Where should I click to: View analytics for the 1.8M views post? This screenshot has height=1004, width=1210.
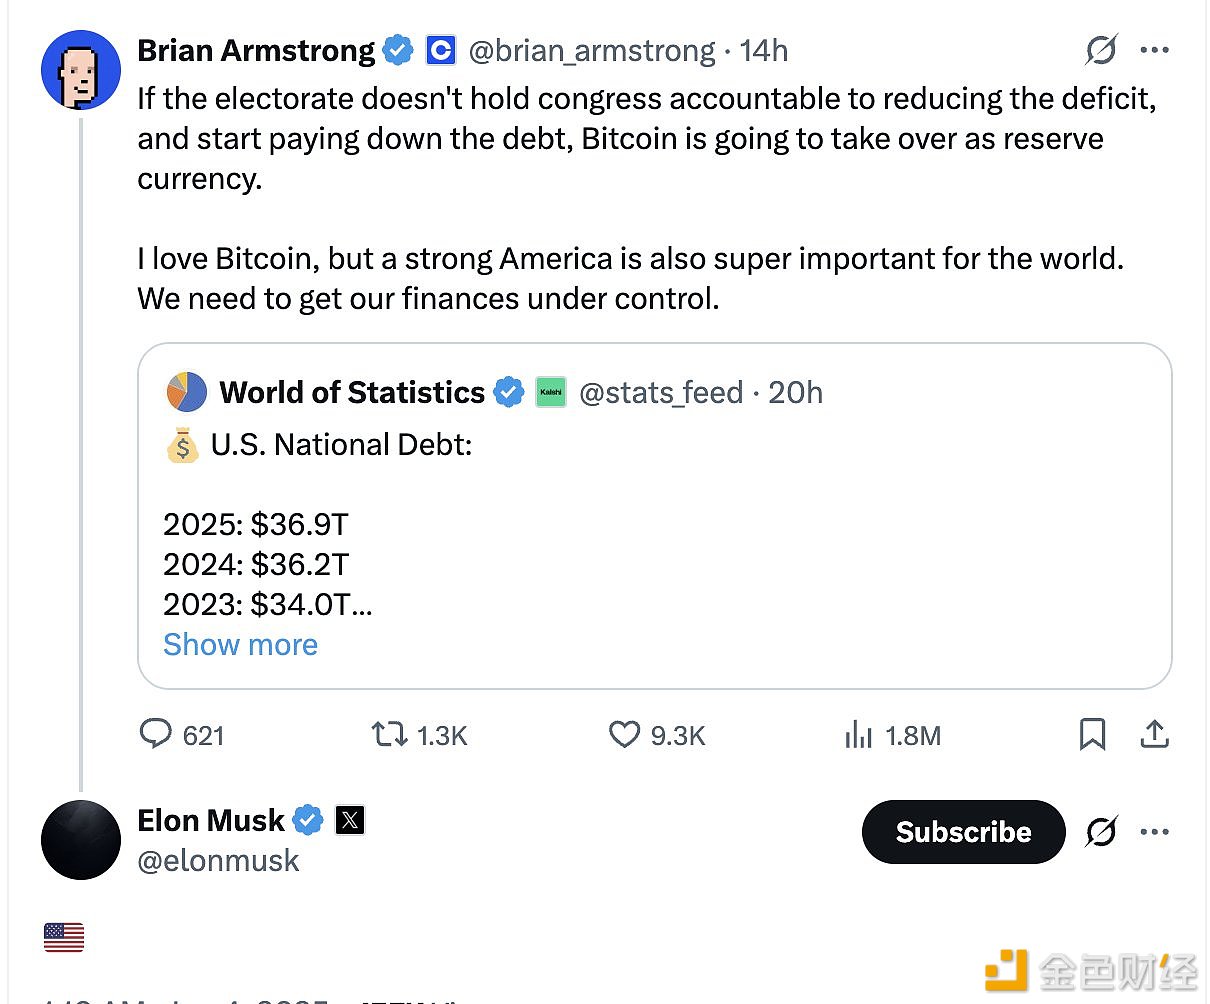pyautogui.click(x=859, y=735)
